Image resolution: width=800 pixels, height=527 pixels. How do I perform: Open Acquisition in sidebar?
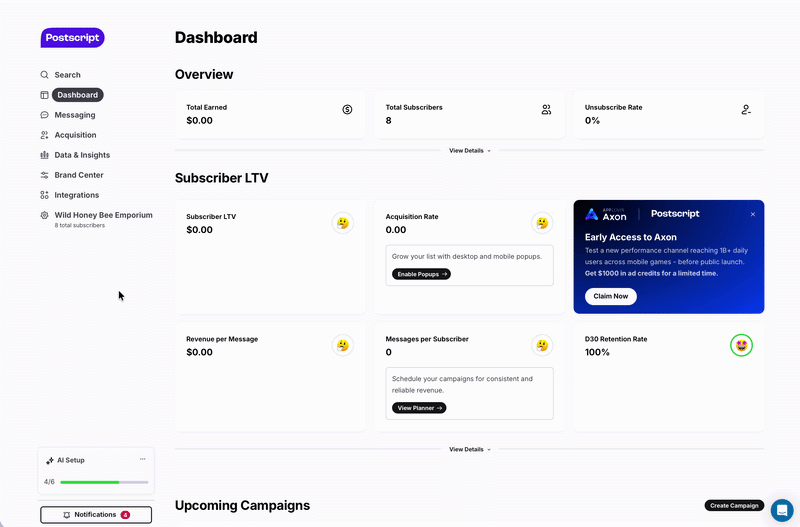[x=75, y=135]
